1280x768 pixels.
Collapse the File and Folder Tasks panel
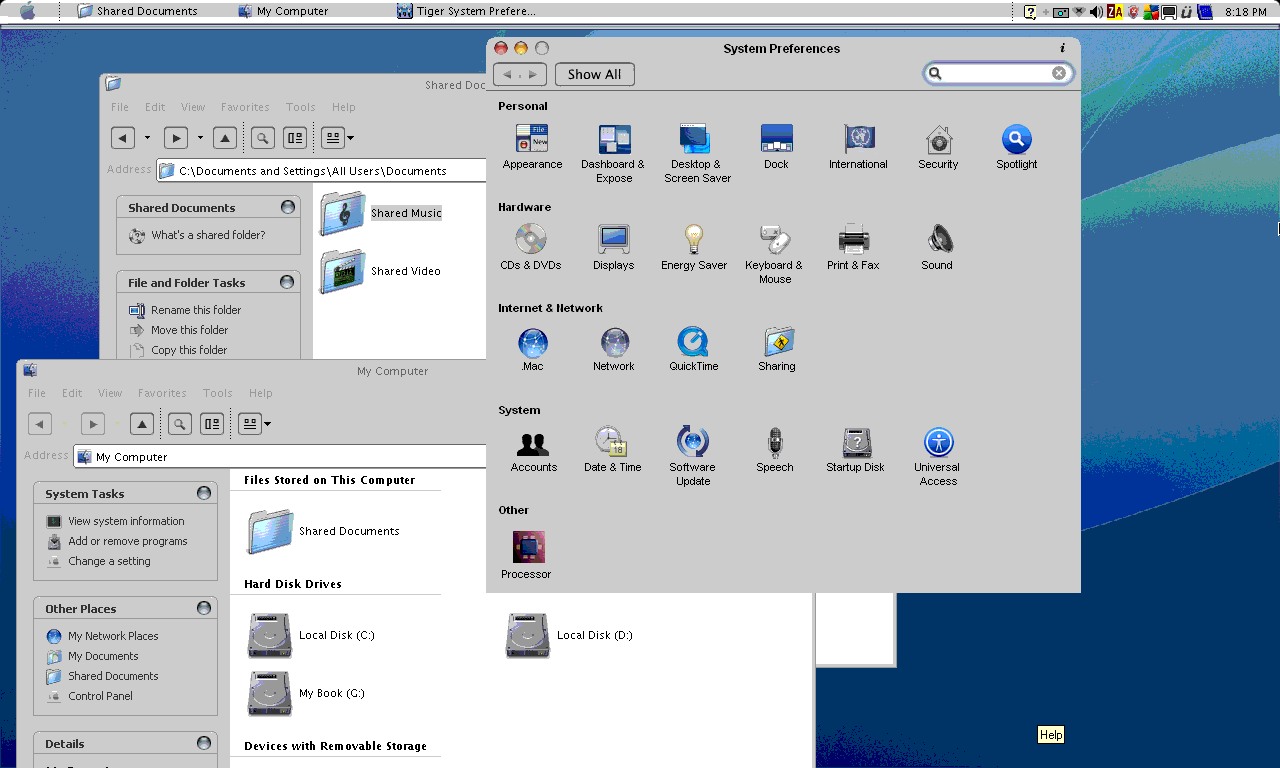click(x=287, y=282)
